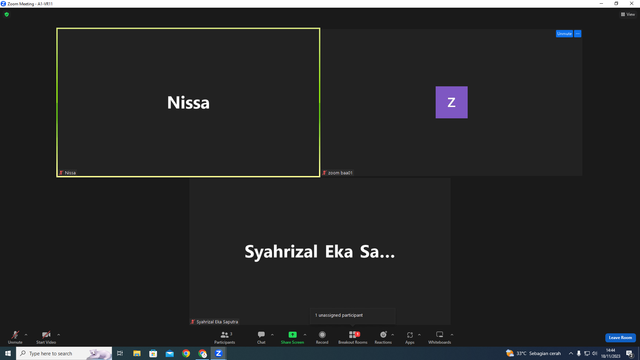Image resolution: width=640 pixels, height=360 pixels.
Task: Open the Whiteboards tool
Action: pyautogui.click(x=440, y=337)
